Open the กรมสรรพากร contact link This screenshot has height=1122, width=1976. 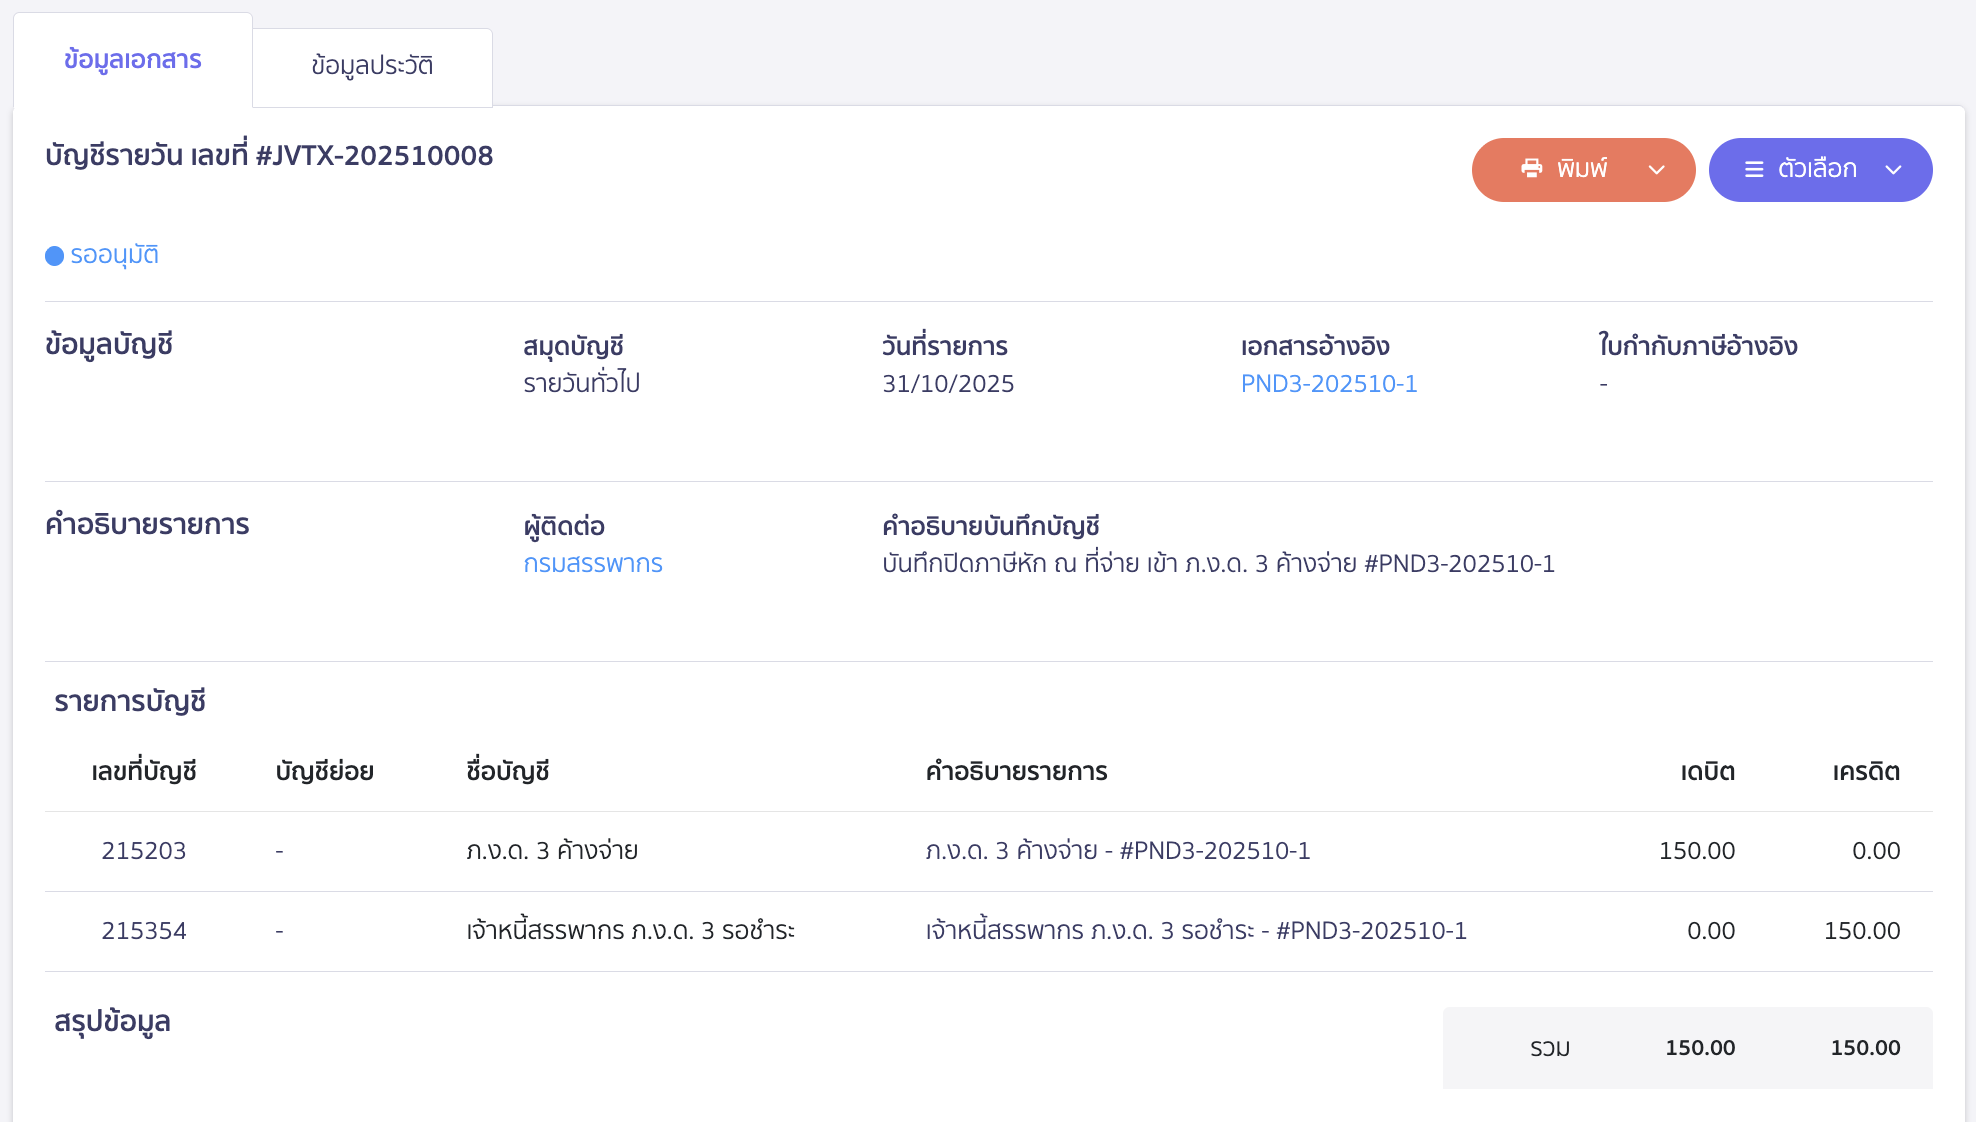[x=594, y=564]
